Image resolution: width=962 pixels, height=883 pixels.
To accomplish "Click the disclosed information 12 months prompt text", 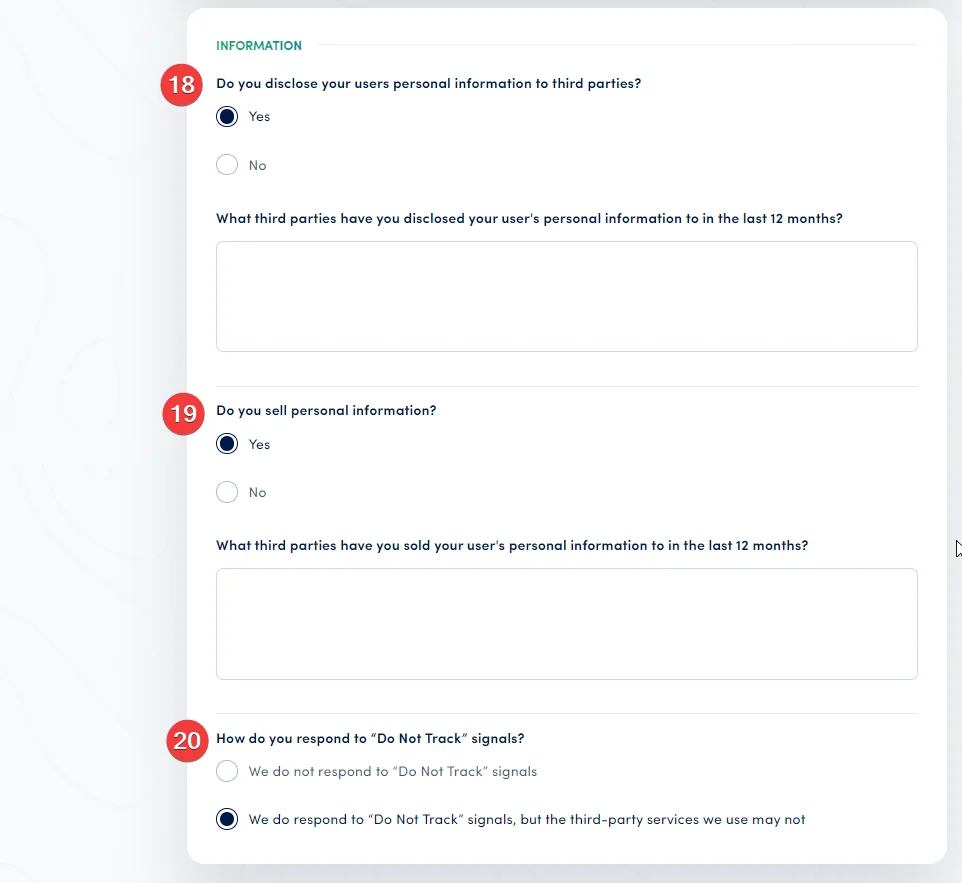I will click(x=529, y=218).
